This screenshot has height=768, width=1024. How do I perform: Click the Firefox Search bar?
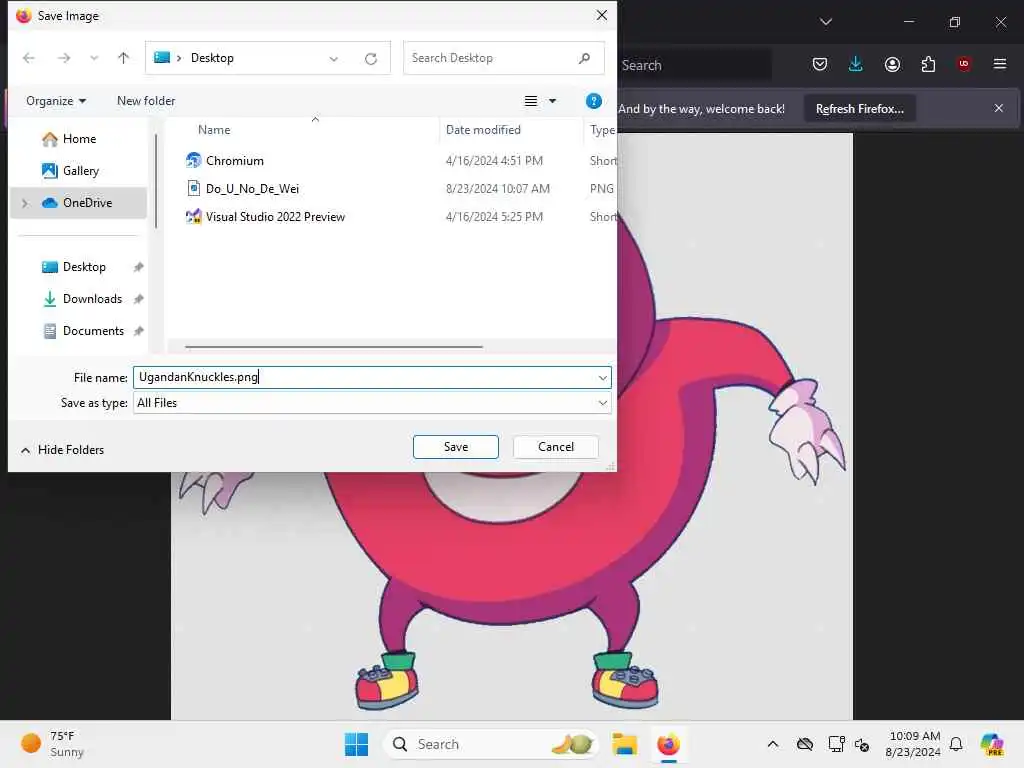tap(694, 65)
